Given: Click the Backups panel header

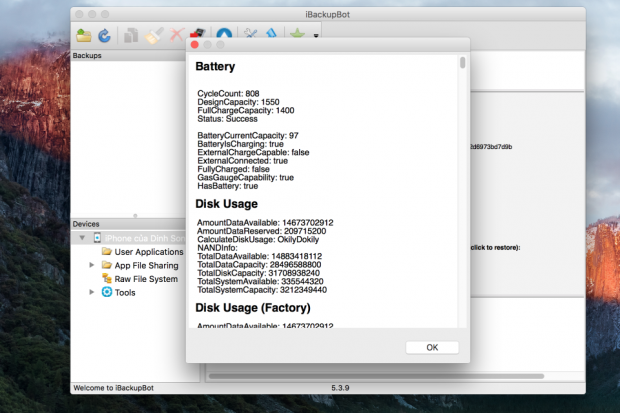Looking at the screenshot, I should pyautogui.click(x=135, y=56).
